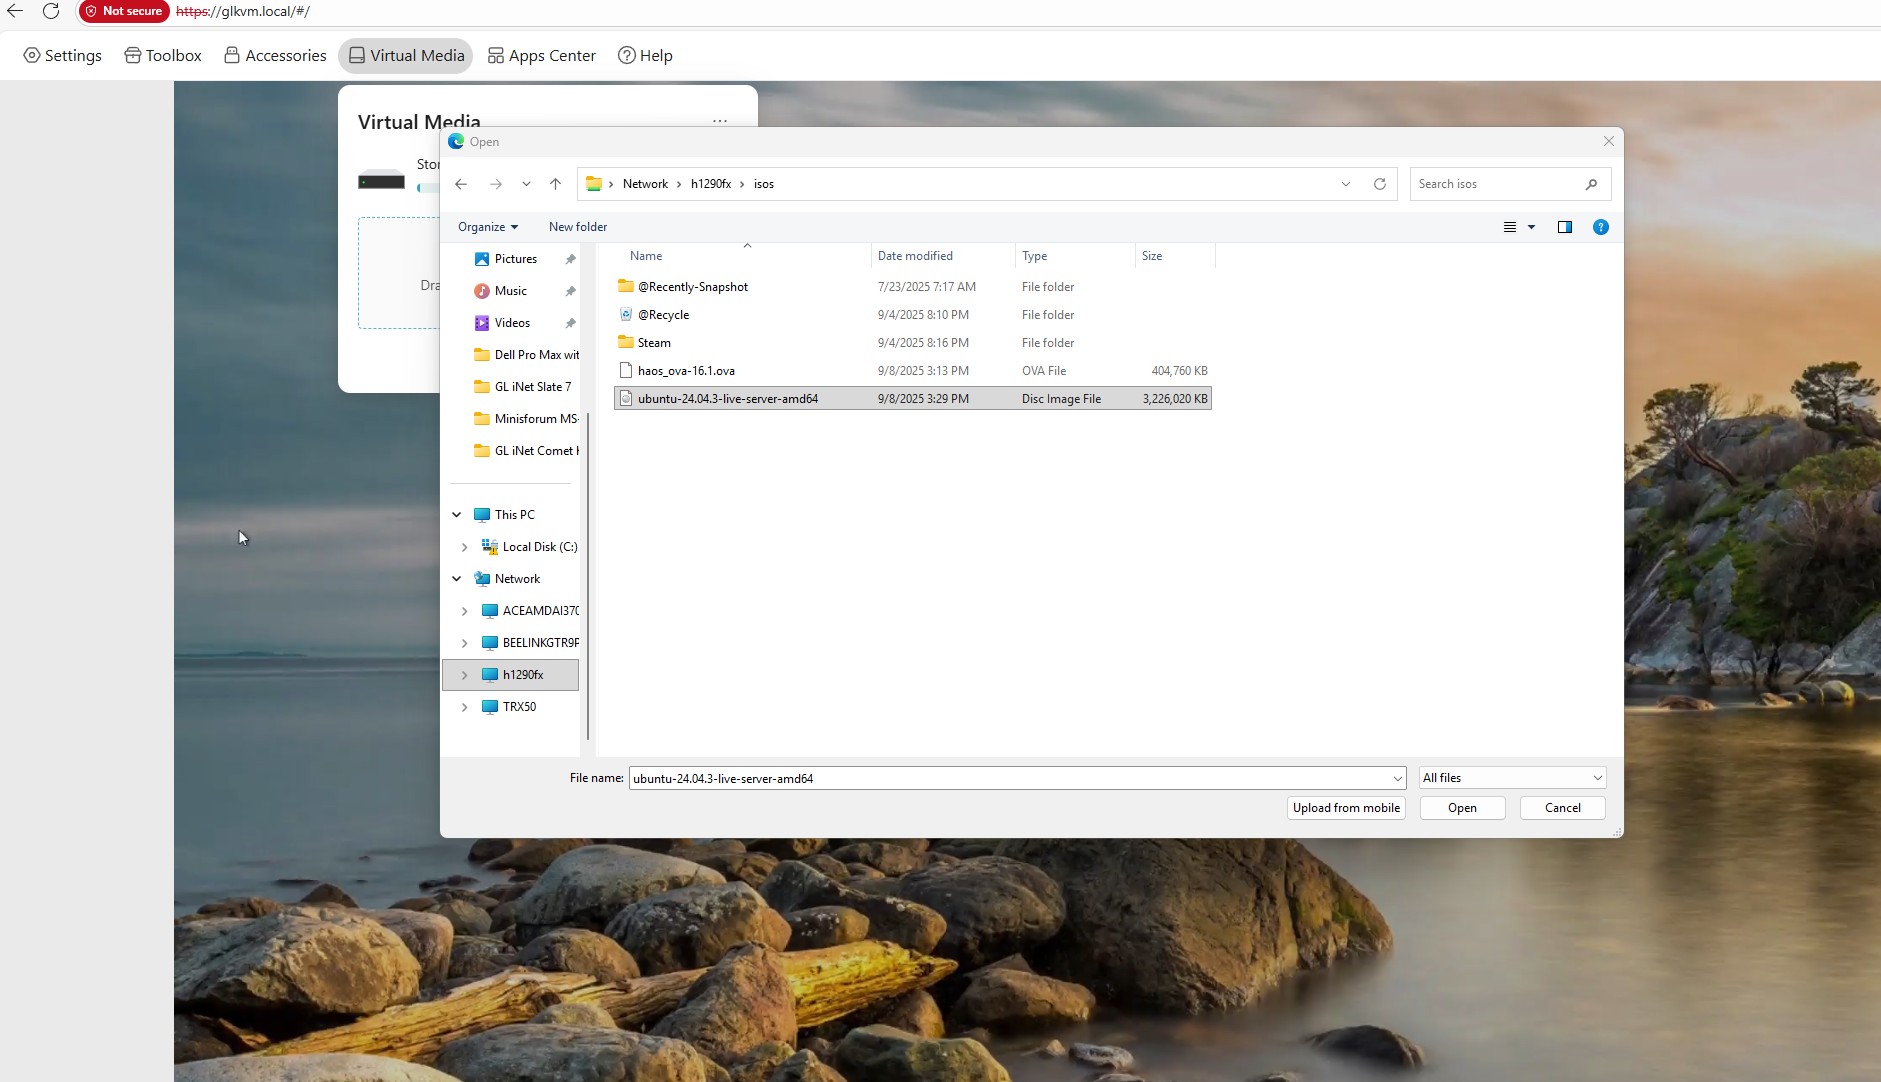Screen dimensions: 1881x1082
Task: Expand the h1290fx network node
Action: [x=464, y=675]
